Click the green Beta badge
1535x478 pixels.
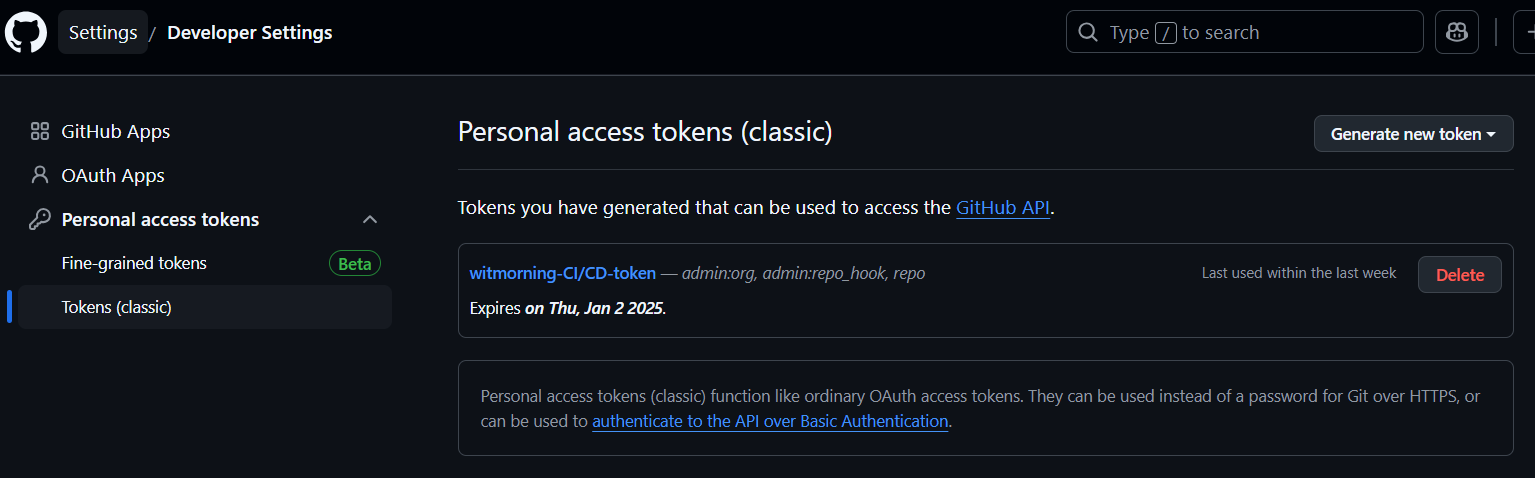point(355,264)
